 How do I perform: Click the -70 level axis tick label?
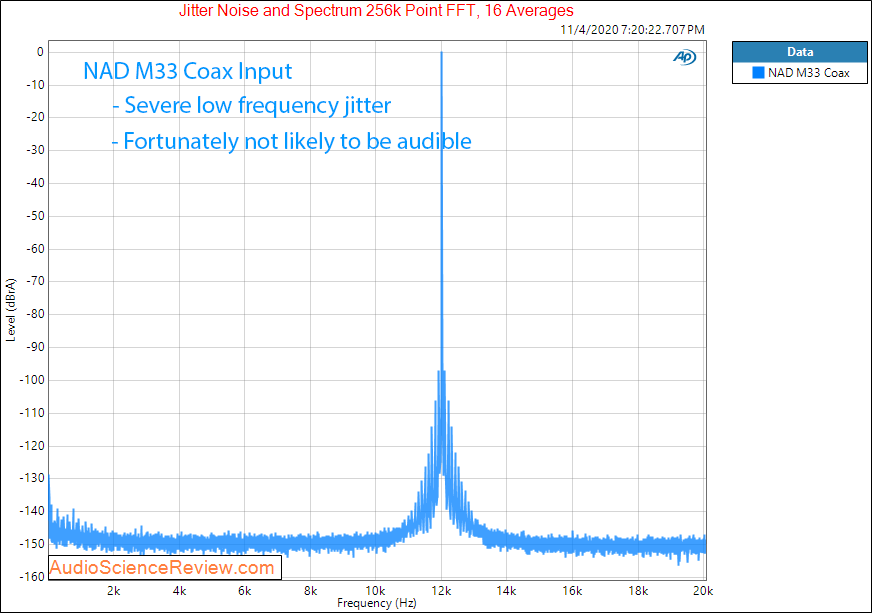pyautogui.click(x=35, y=281)
